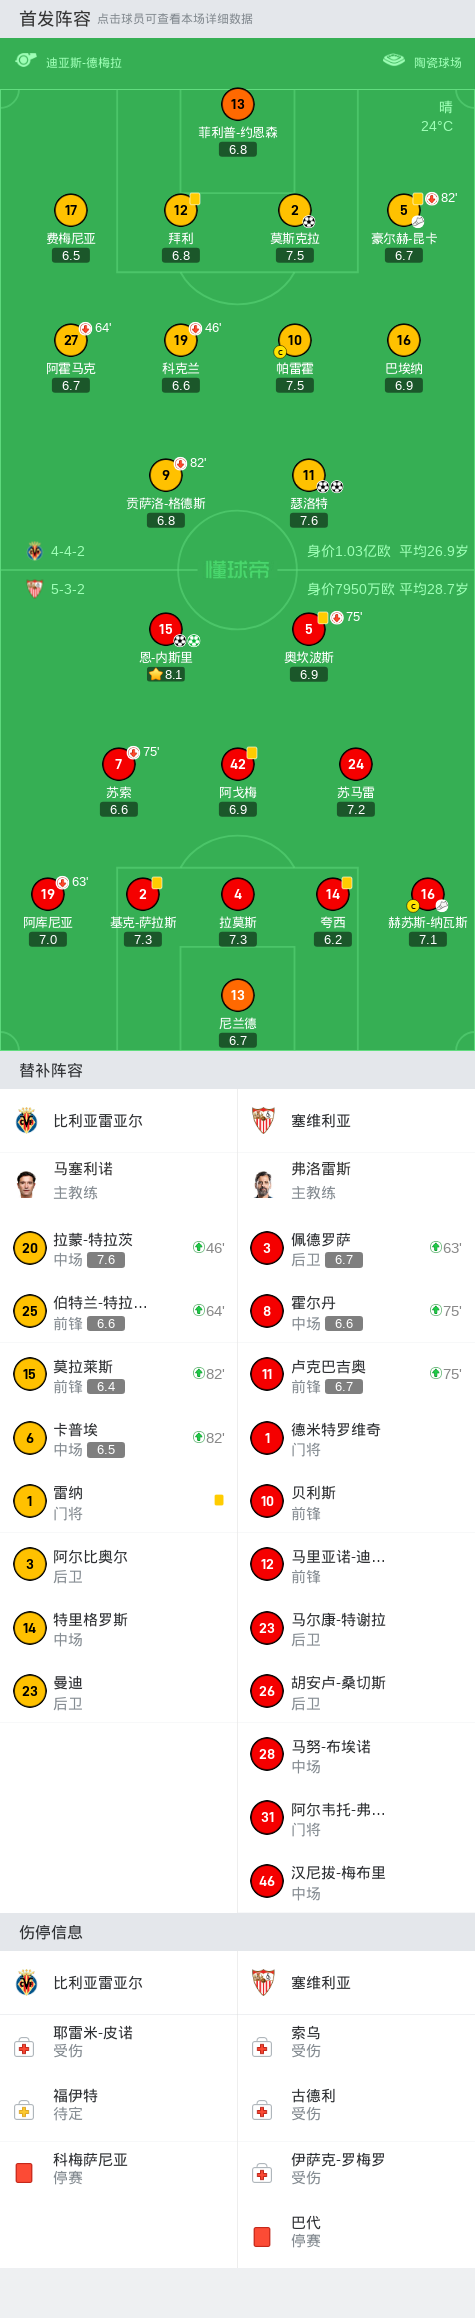Open 帕雷霍 captain number 10 icon
The width and height of the screenshot is (475, 2318).
[294, 340]
